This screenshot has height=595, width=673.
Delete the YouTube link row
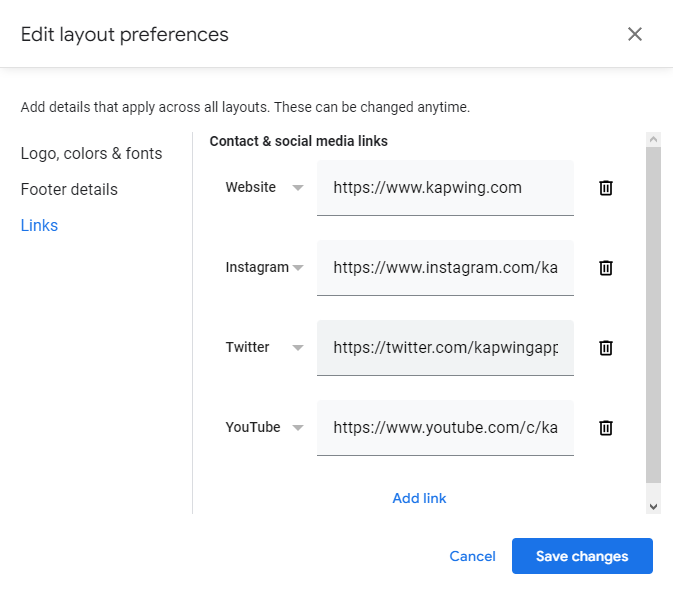coord(606,427)
